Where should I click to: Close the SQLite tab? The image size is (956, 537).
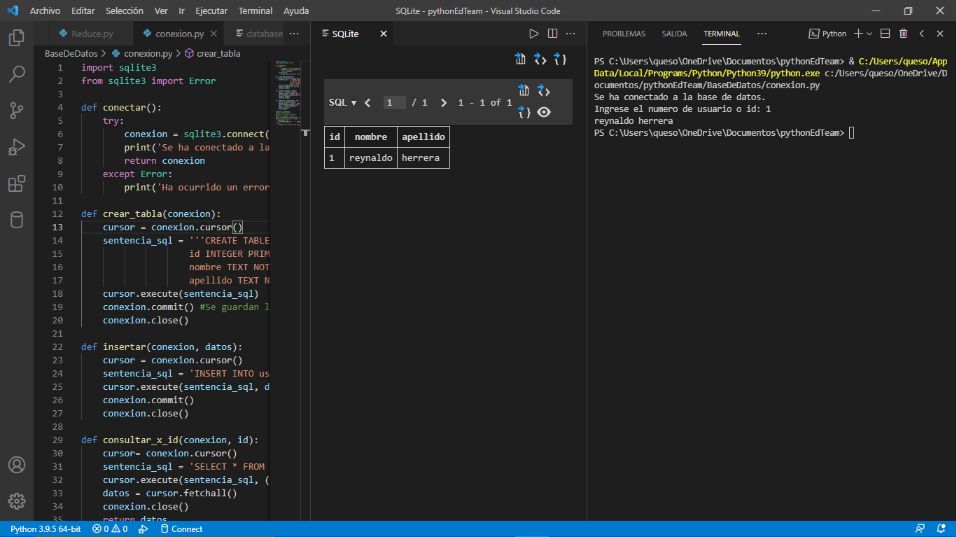tap(383, 34)
